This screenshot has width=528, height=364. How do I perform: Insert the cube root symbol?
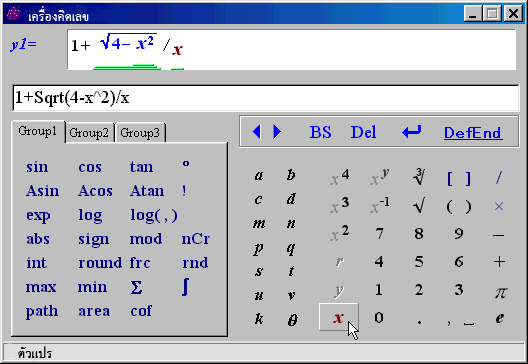pyautogui.click(x=419, y=177)
